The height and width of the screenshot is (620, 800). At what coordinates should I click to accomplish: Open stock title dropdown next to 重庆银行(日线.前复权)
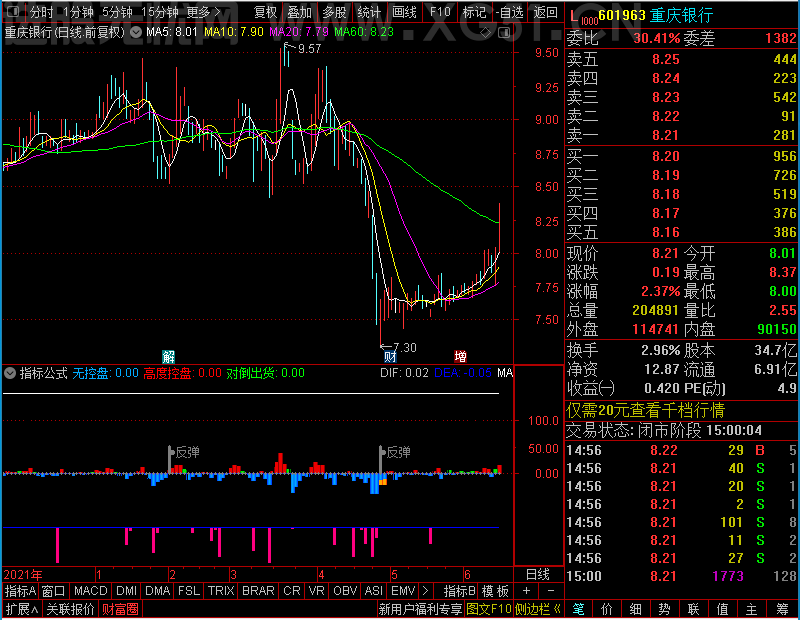(136, 32)
